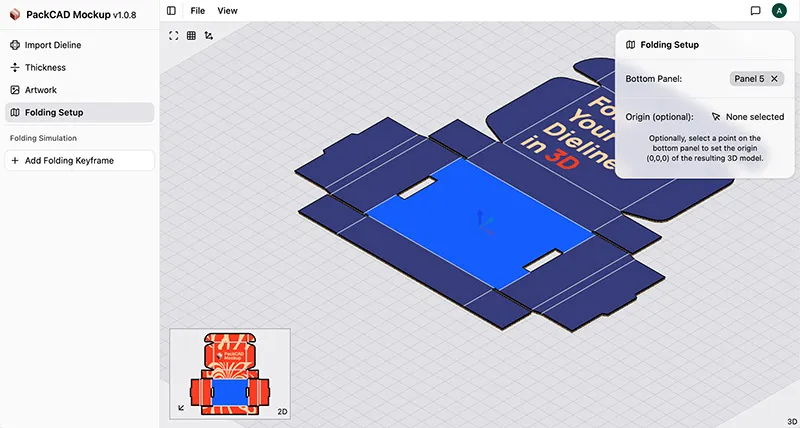Toggle the axes gizmo icon
Screen dimensions: 800x428
[x=208, y=35]
